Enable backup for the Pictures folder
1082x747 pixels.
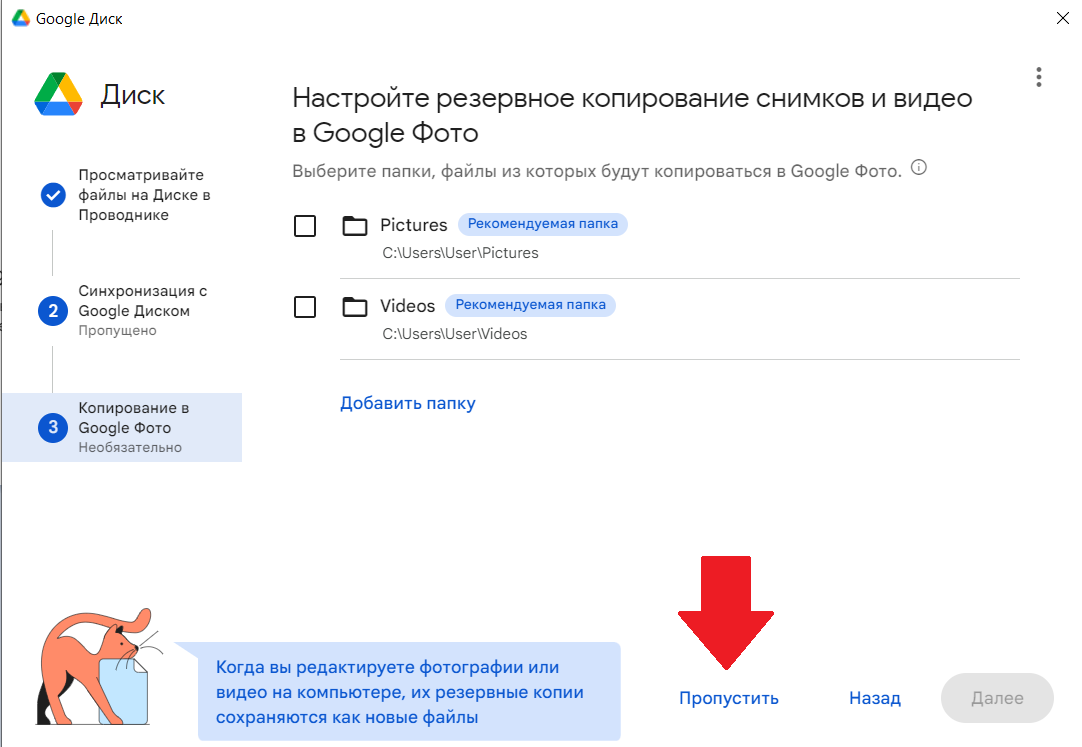pyautogui.click(x=305, y=226)
